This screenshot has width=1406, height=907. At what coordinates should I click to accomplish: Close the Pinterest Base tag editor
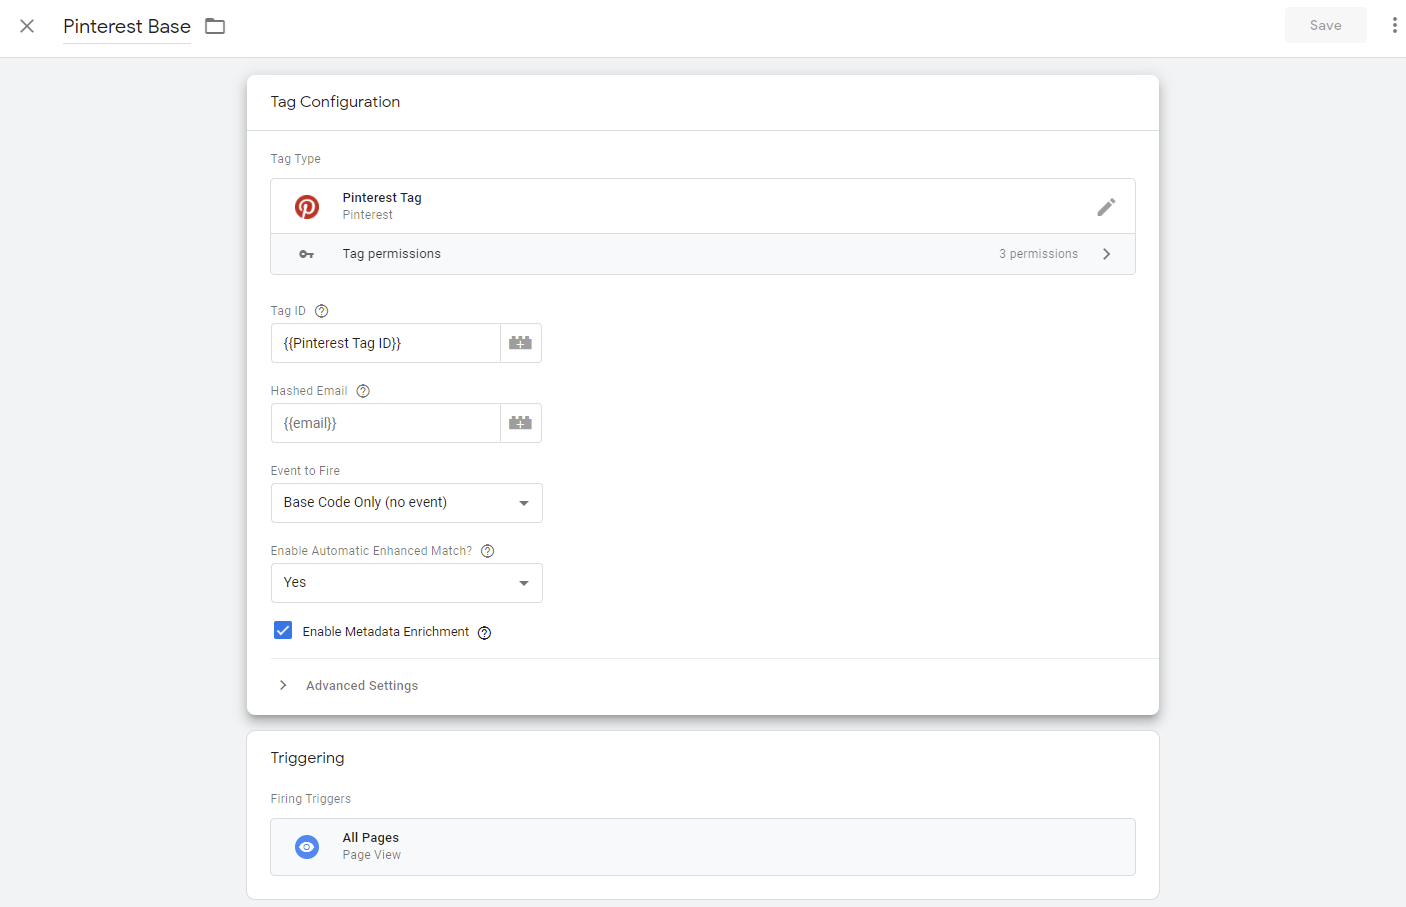coord(27,26)
